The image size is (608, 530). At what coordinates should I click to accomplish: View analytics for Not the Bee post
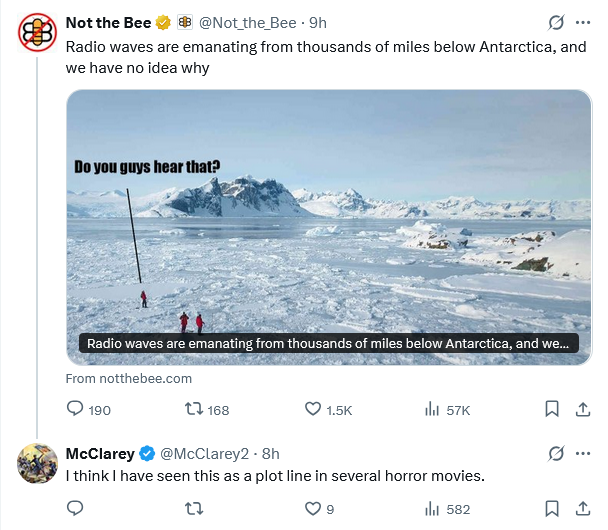coord(433,409)
